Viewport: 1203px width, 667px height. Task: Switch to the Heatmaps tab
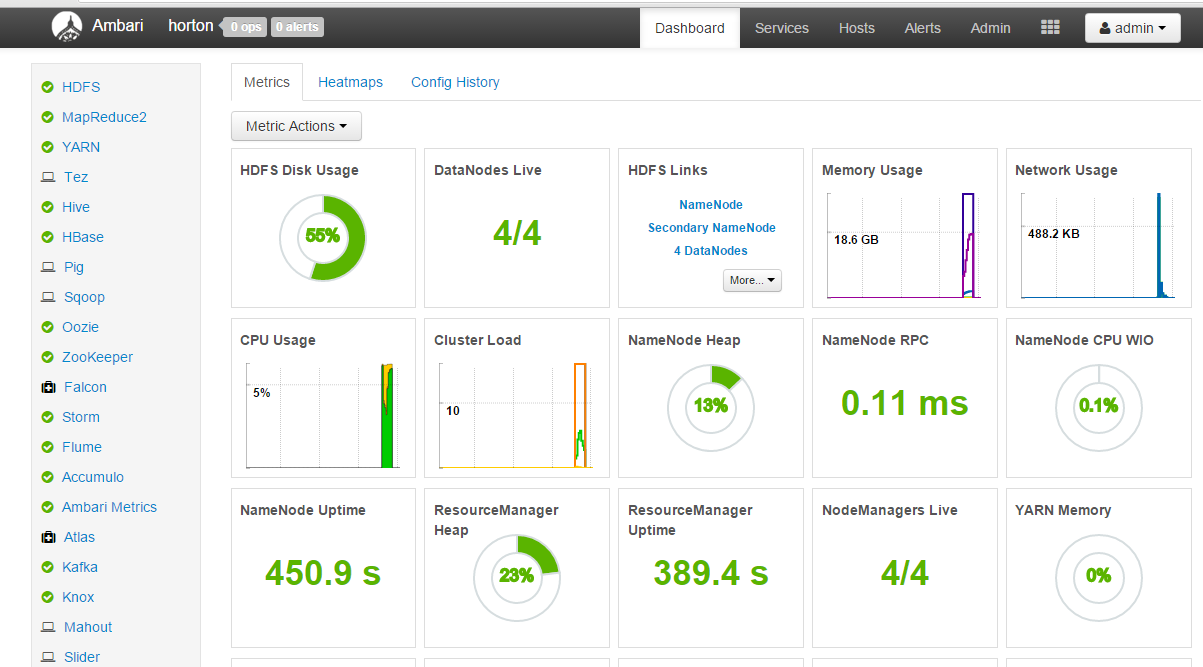[x=350, y=82]
